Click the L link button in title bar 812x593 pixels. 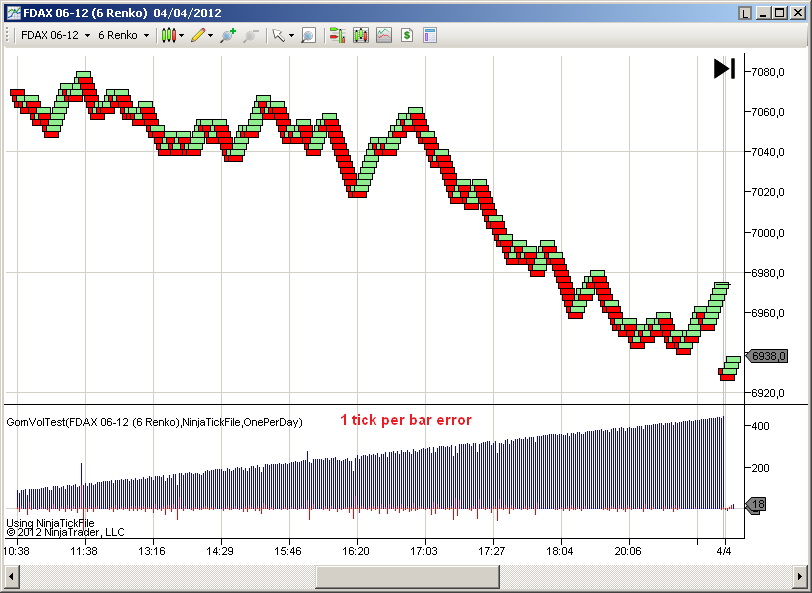(x=745, y=13)
